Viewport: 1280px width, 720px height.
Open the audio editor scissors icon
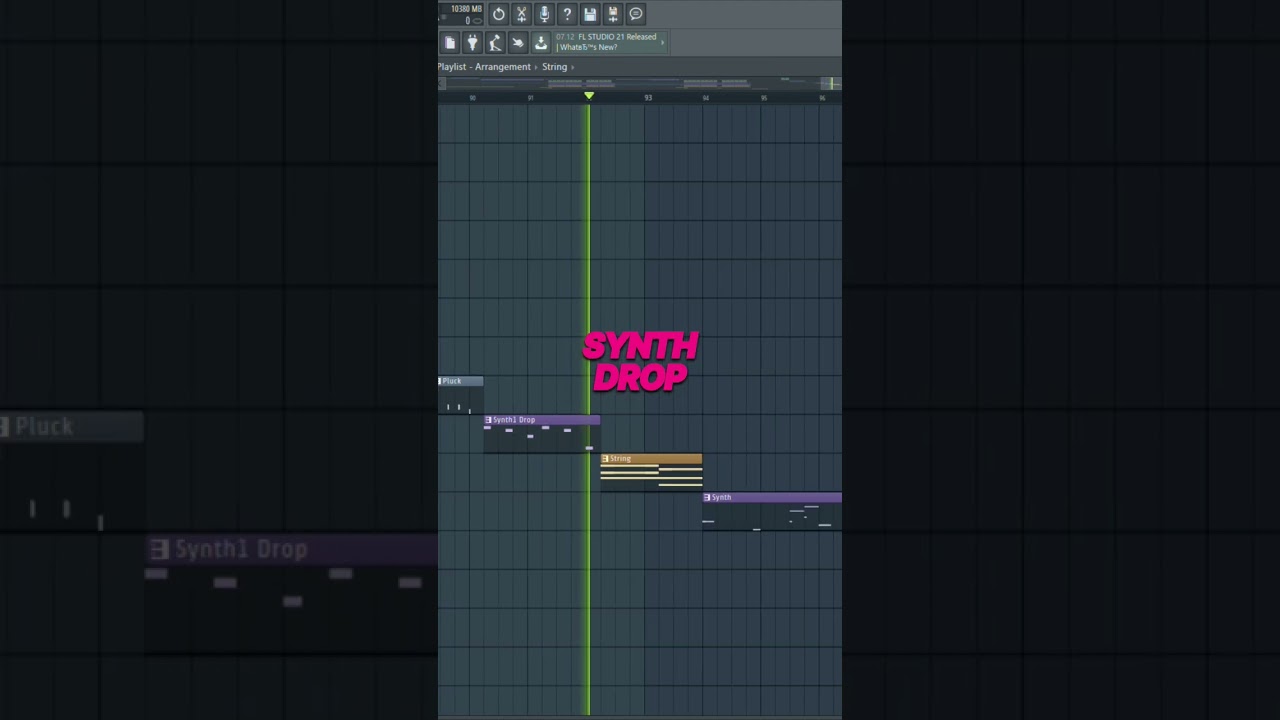pyautogui.click(x=521, y=14)
